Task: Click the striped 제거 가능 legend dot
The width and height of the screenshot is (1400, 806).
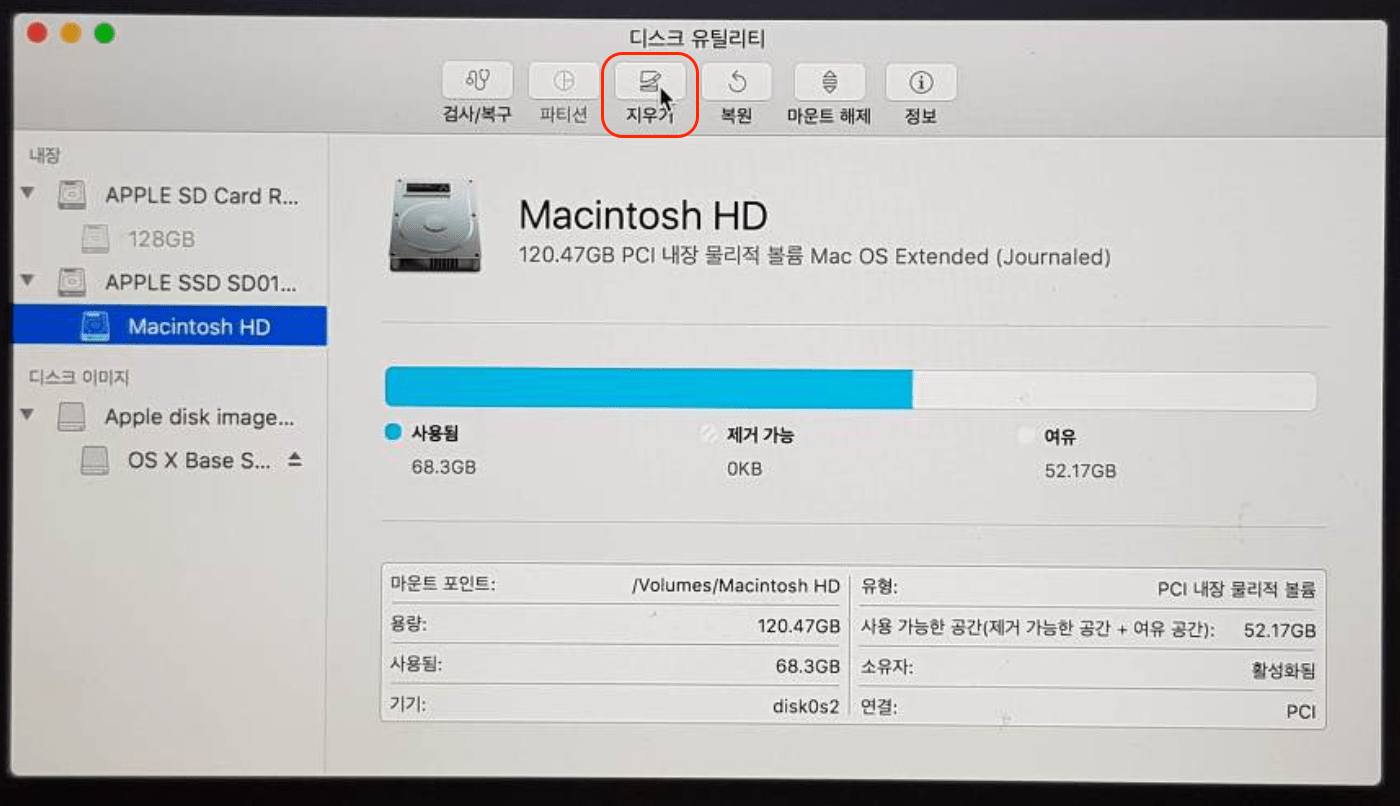Action: pyautogui.click(x=710, y=435)
